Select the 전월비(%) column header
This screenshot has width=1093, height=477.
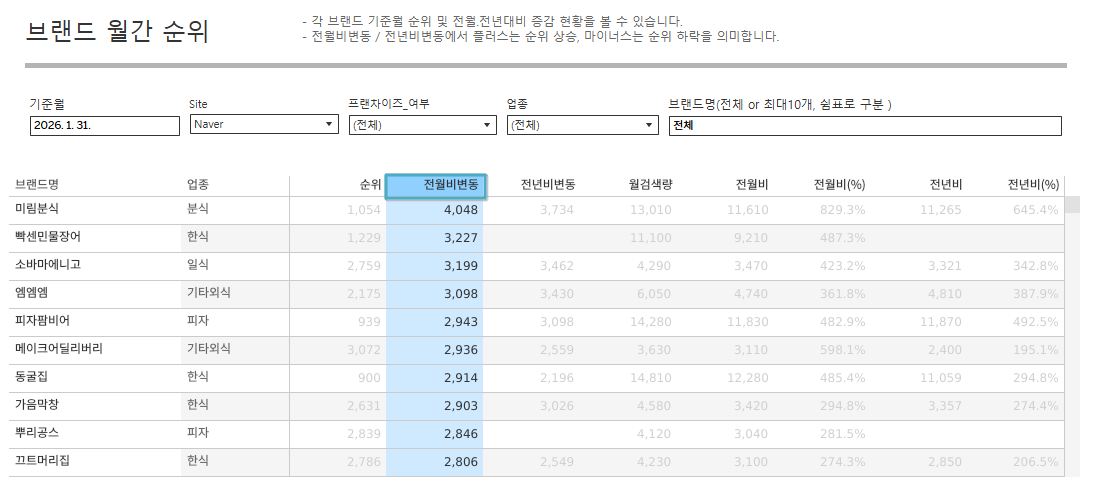[839, 185]
